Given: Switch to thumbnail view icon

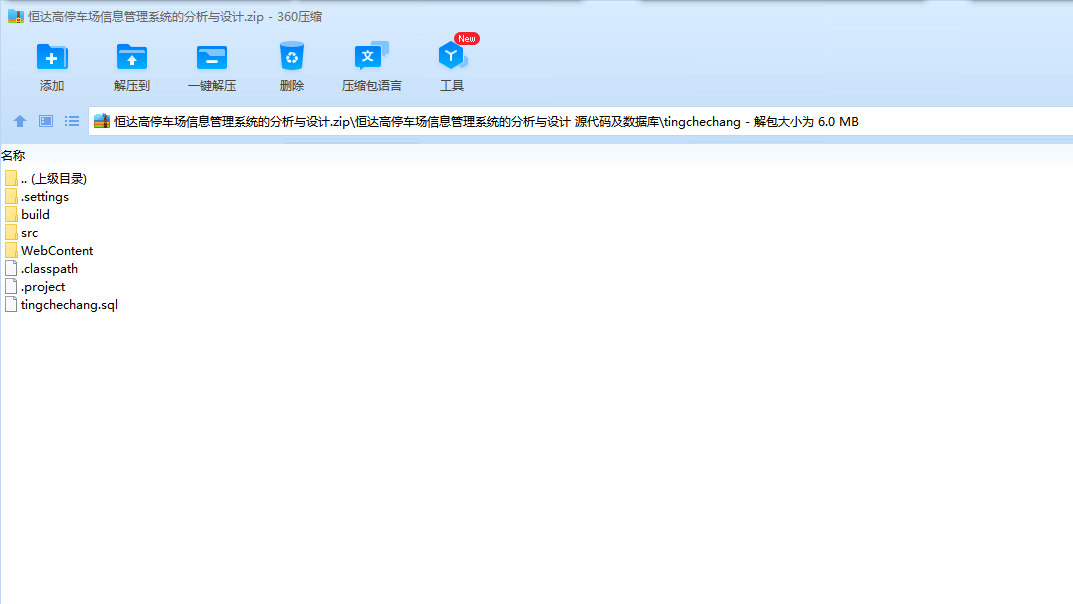Looking at the screenshot, I should [46, 121].
